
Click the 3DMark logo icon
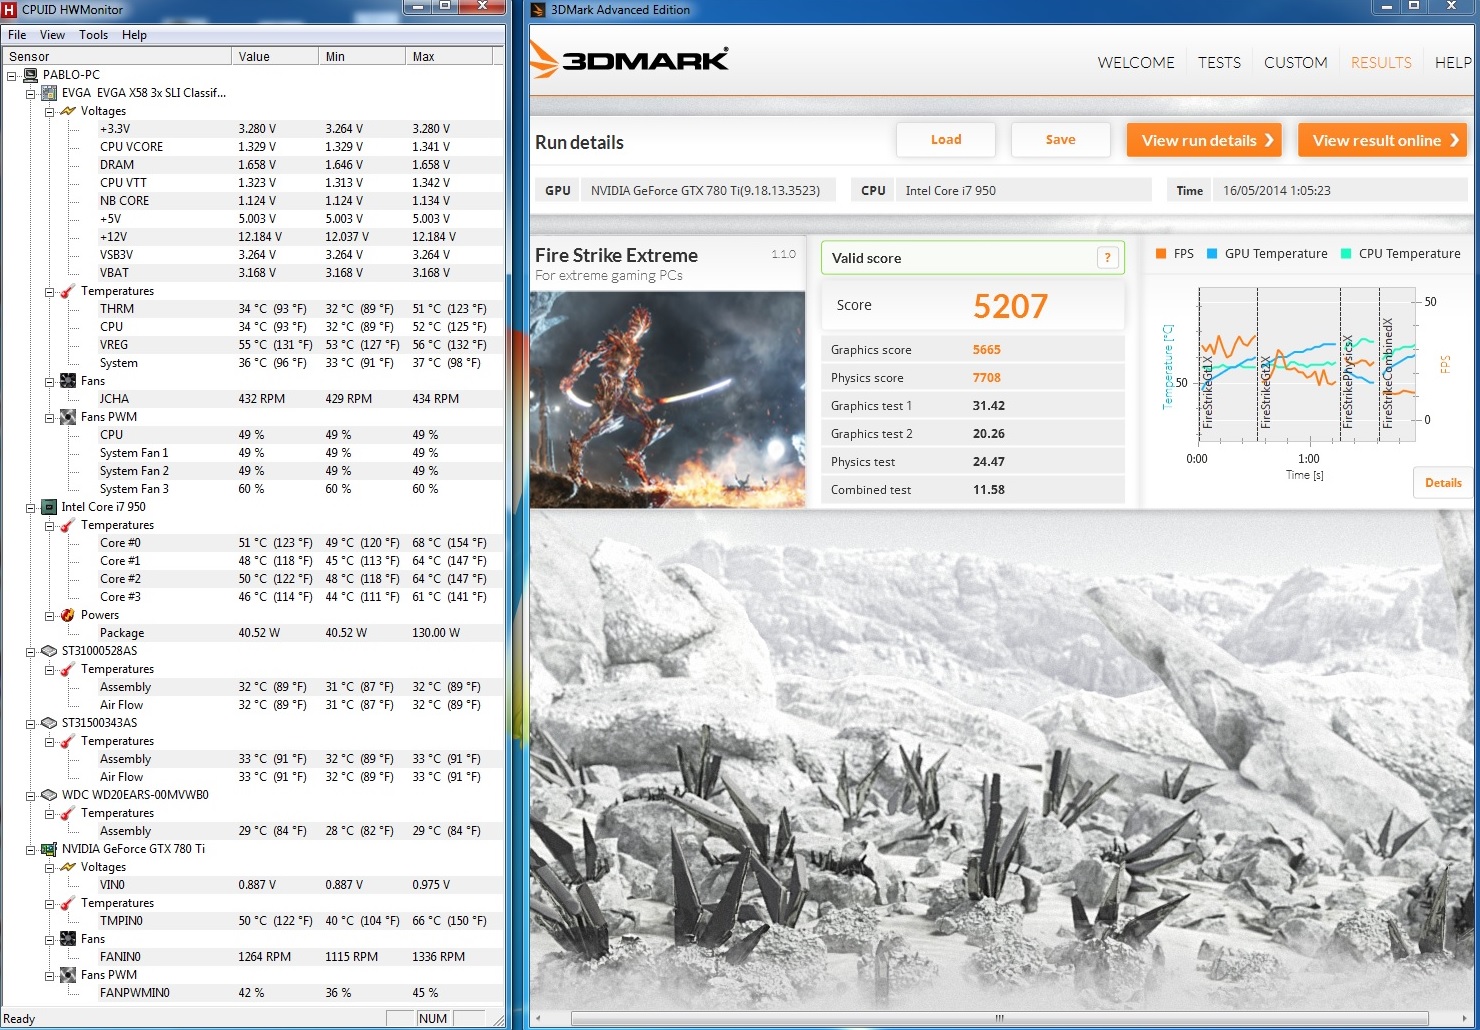[544, 60]
